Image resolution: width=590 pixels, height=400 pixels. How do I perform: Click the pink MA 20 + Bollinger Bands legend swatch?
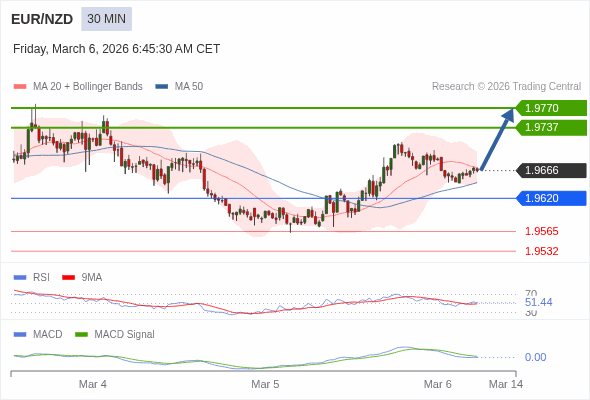click(20, 87)
